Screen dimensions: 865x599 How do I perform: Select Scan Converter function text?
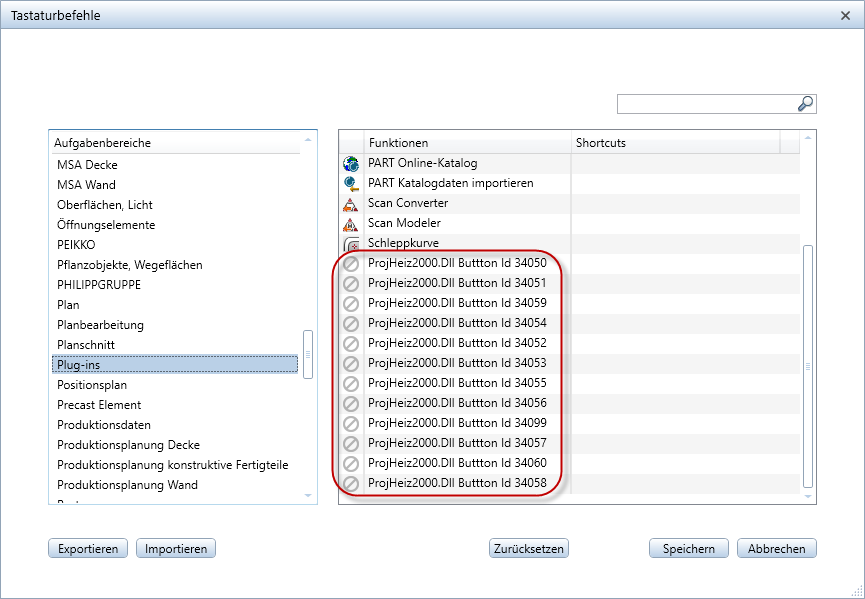click(x=408, y=203)
